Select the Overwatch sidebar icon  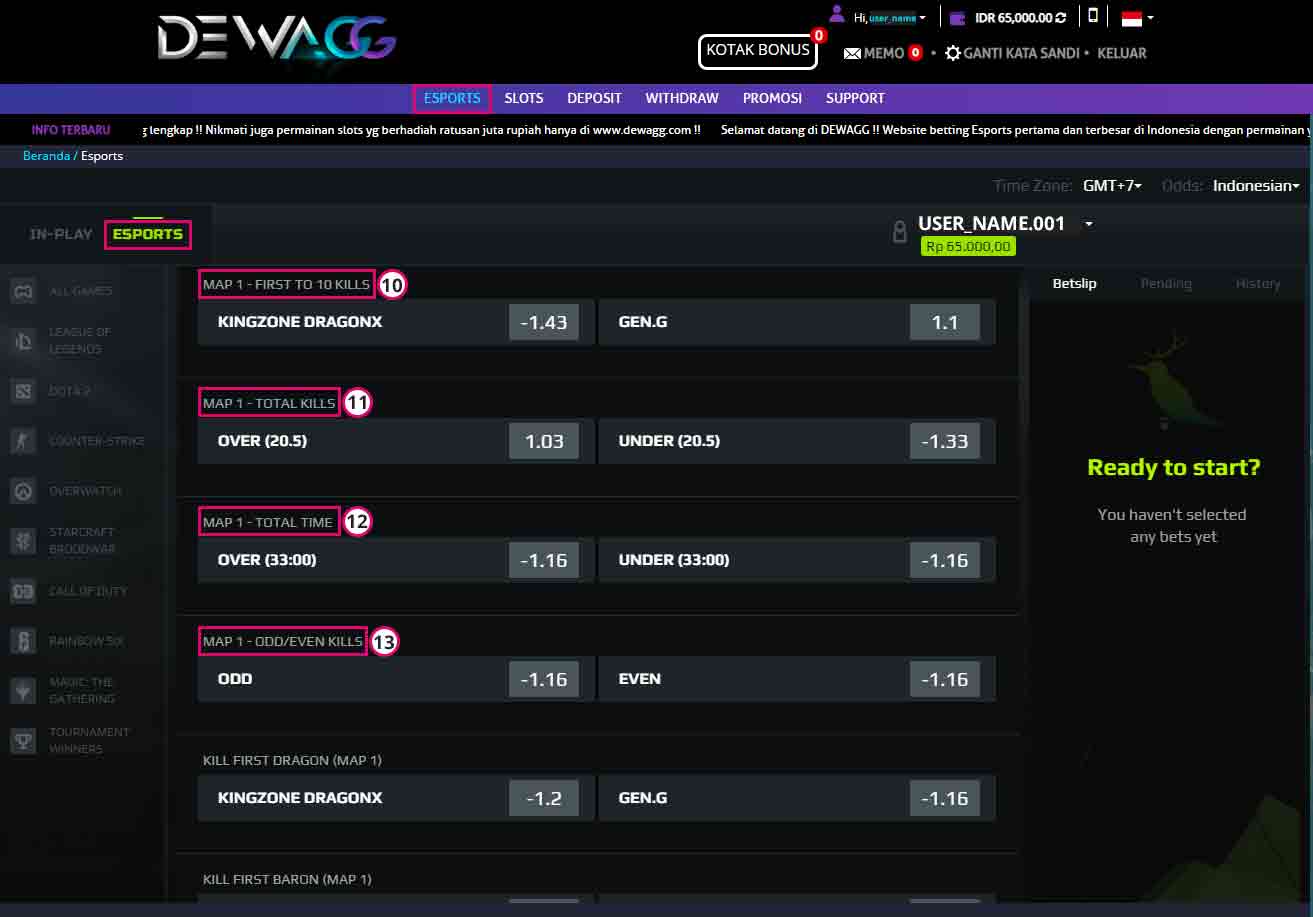click(x=23, y=491)
